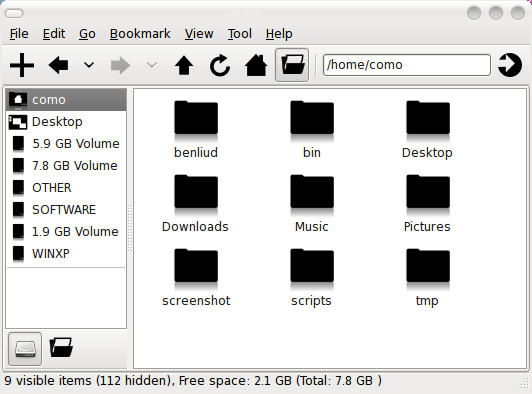Click the /home/como path field
This screenshot has height=394, width=532.
(407, 65)
